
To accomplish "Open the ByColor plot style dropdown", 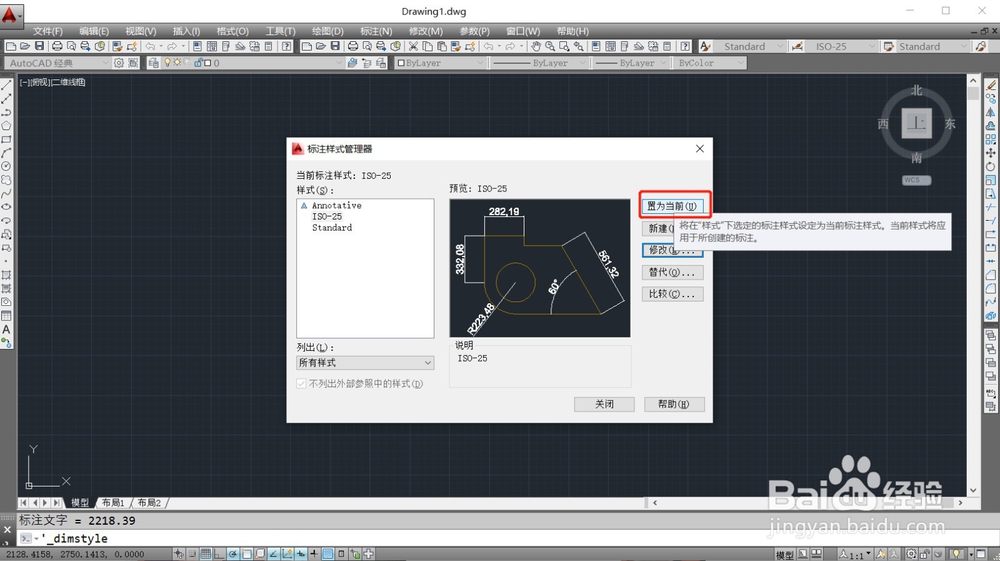I will point(710,62).
